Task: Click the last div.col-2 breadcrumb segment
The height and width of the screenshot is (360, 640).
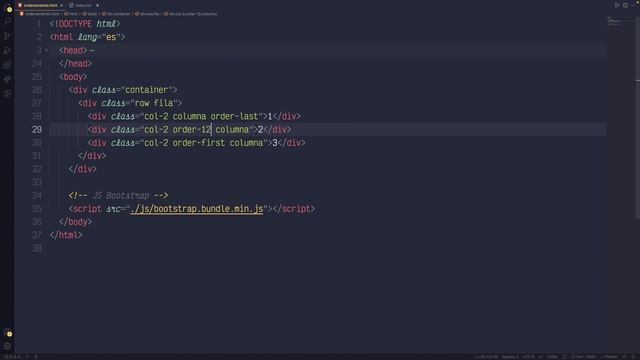Action: click(x=191, y=14)
